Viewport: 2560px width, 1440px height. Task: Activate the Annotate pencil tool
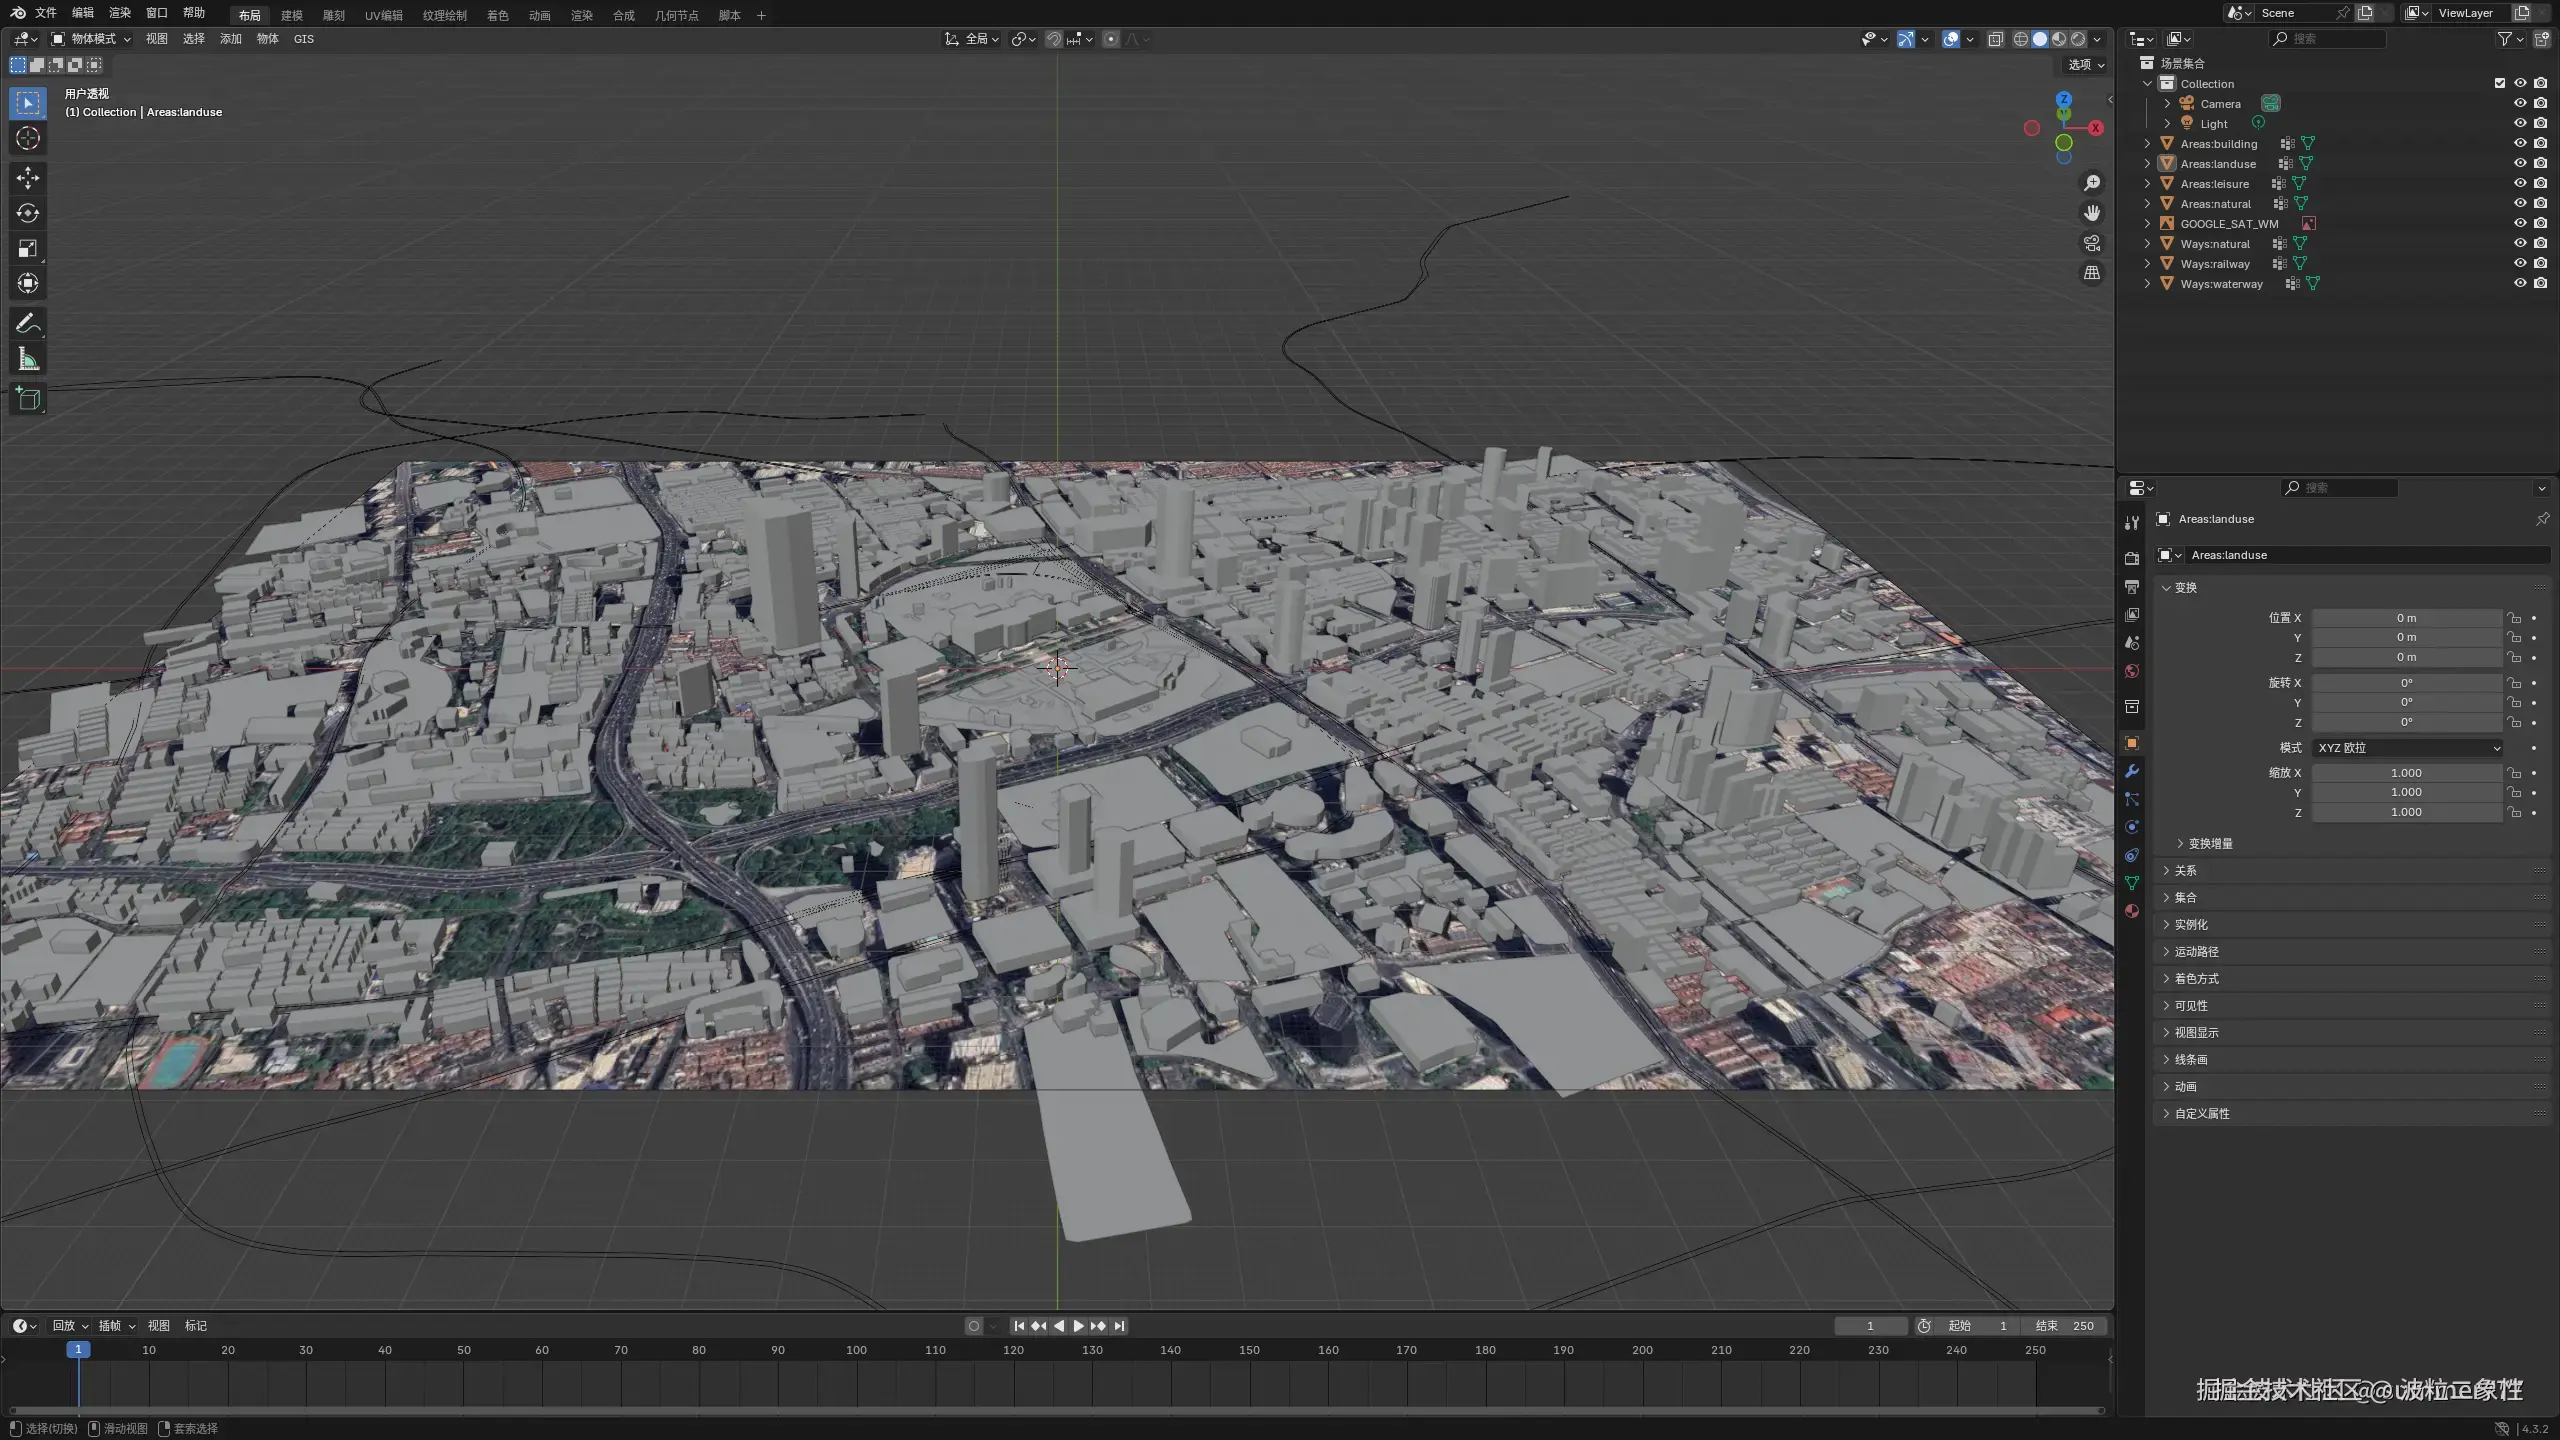pyautogui.click(x=28, y=323)
